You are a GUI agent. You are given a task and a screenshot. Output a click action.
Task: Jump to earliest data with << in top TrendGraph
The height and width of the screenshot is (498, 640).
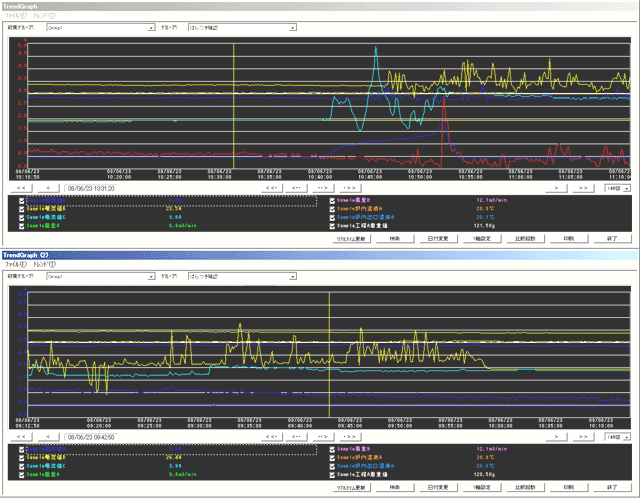pos(21,188)
